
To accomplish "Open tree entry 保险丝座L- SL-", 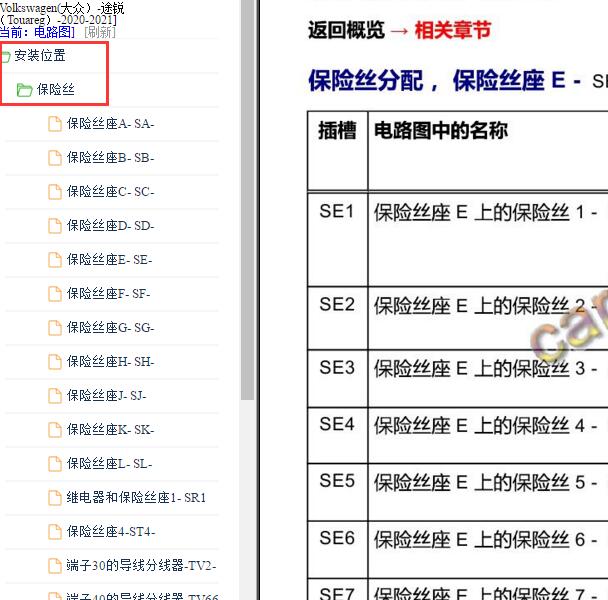I will coord(109,463).
